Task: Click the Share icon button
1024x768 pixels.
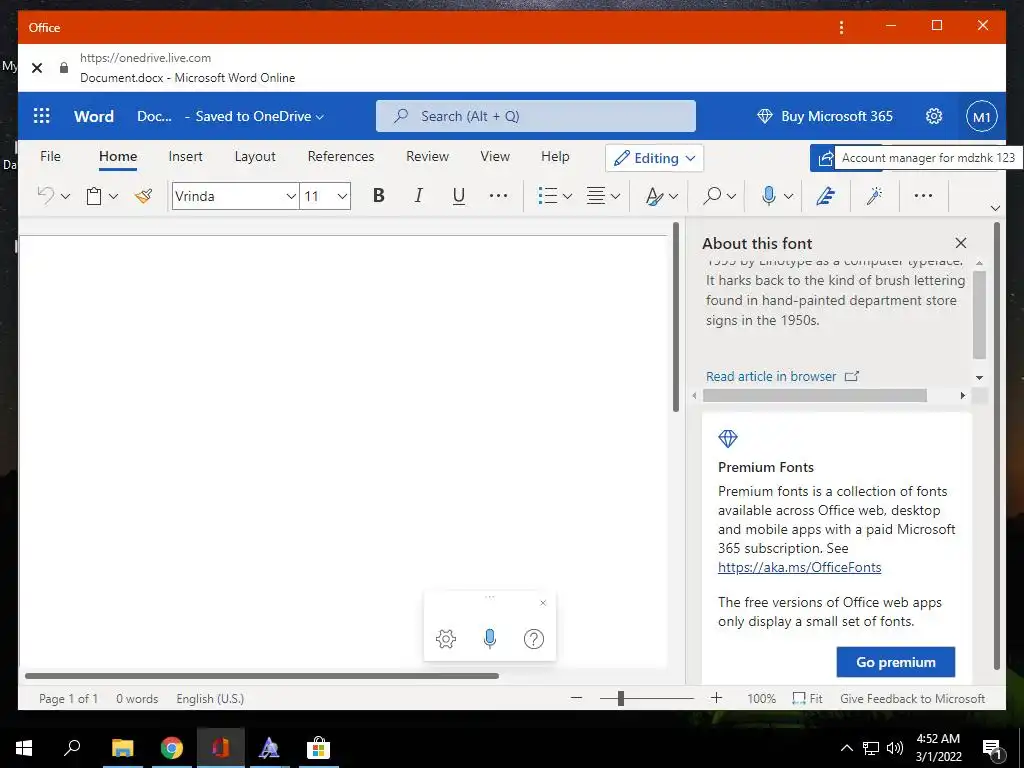Action: (825, 158)
